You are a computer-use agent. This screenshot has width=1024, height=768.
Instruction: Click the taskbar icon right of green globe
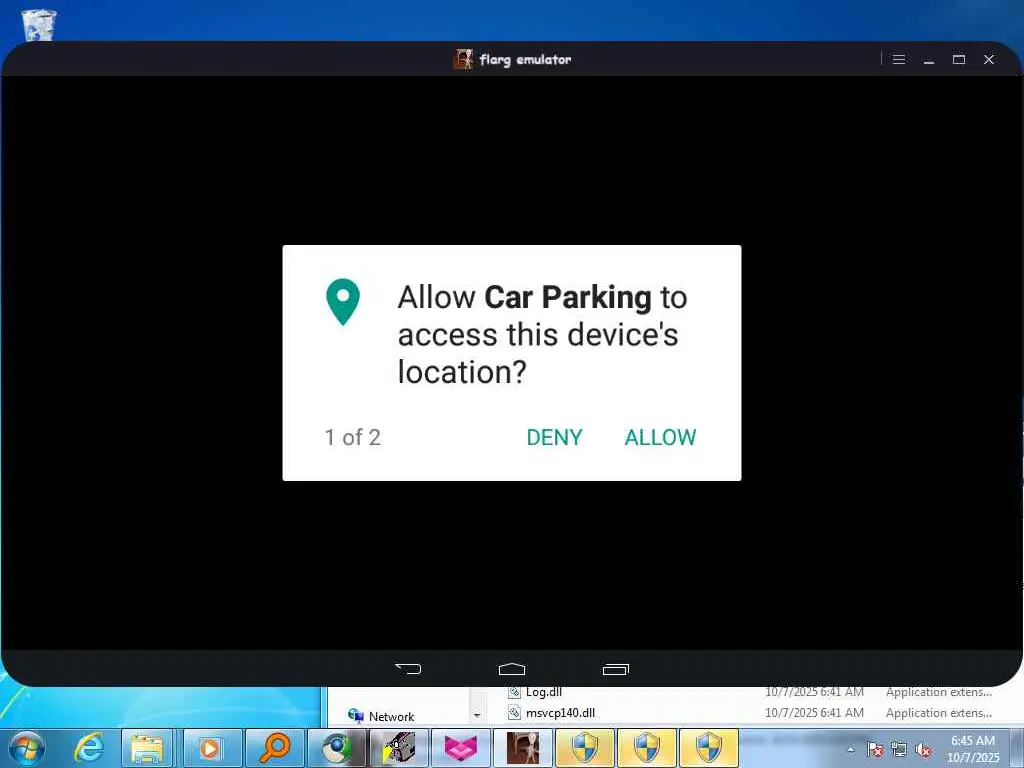398,748
